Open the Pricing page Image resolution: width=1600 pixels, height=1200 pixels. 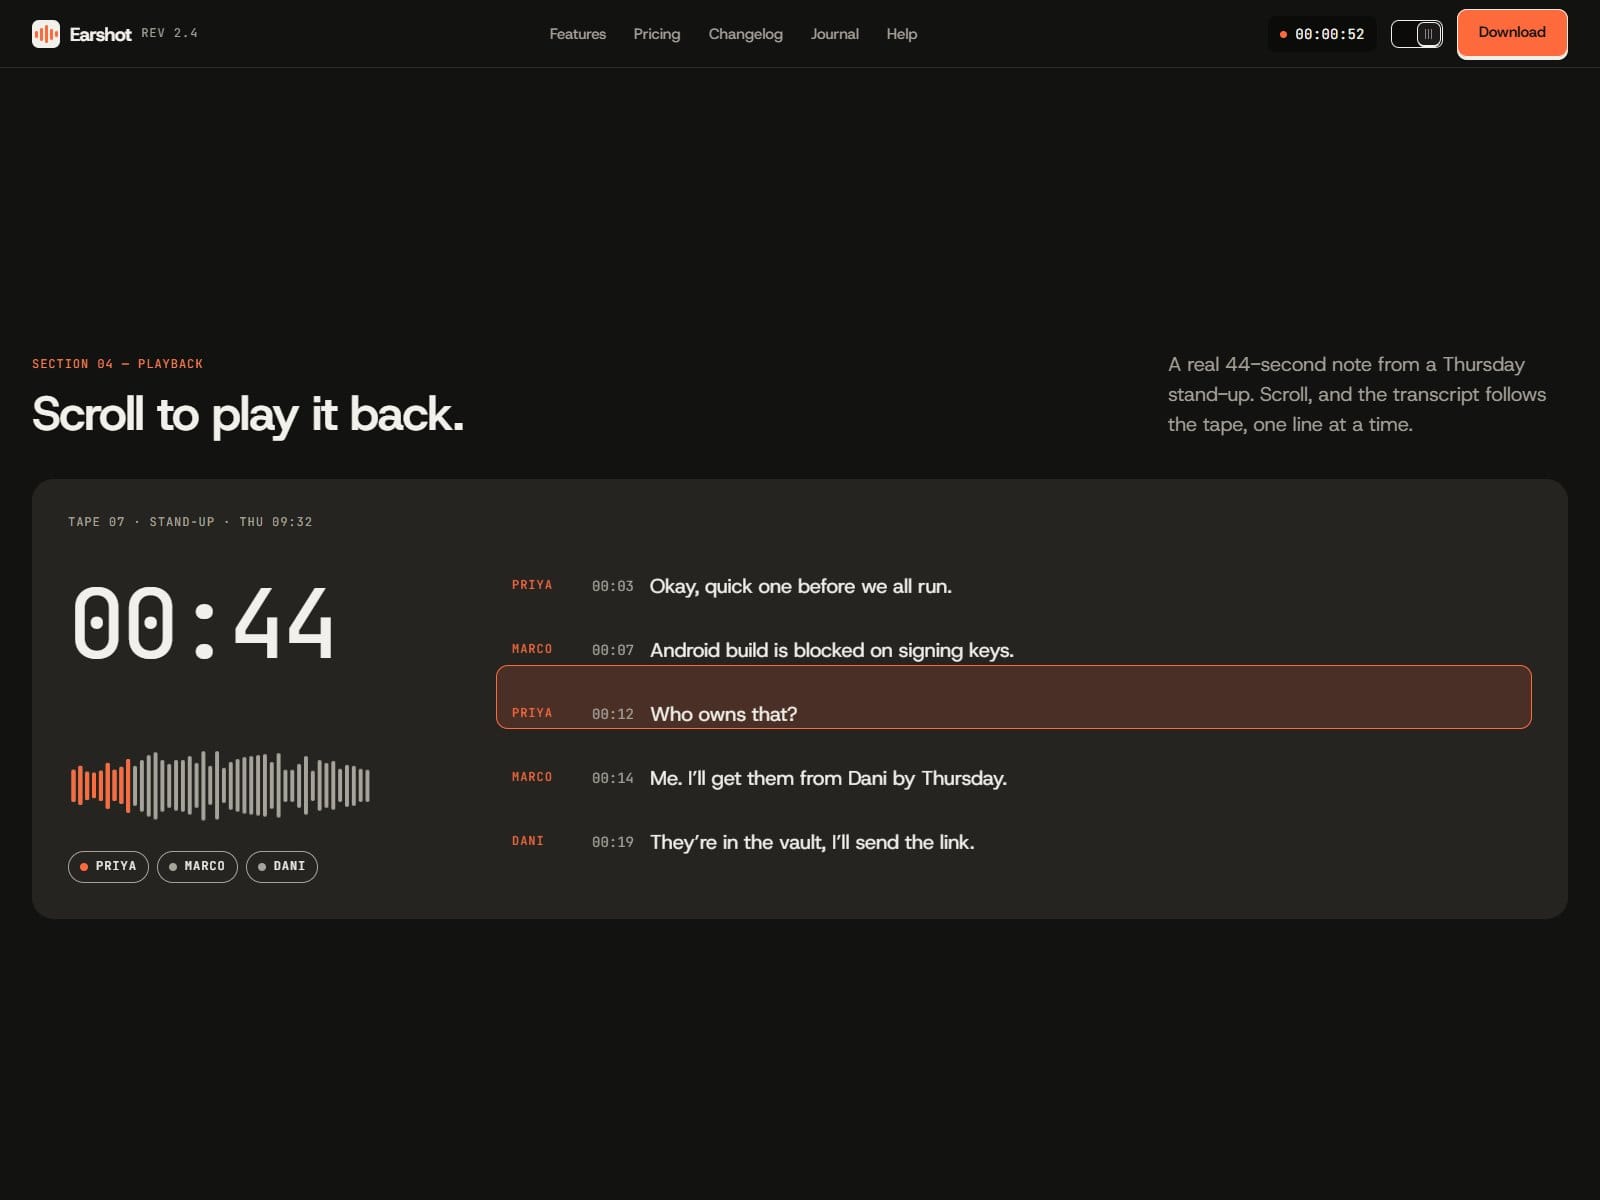[x=657, y=34]
